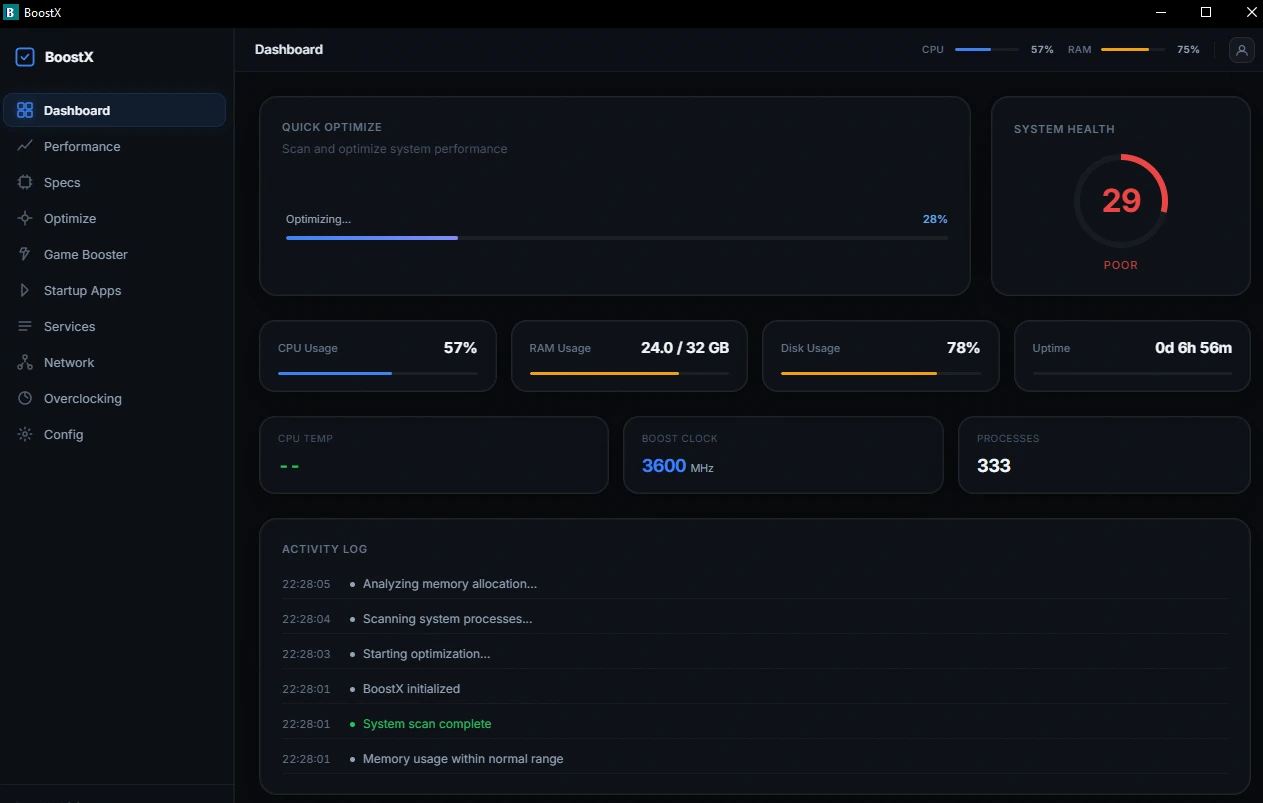Click the POOR health status label

tap(1121, 265)
